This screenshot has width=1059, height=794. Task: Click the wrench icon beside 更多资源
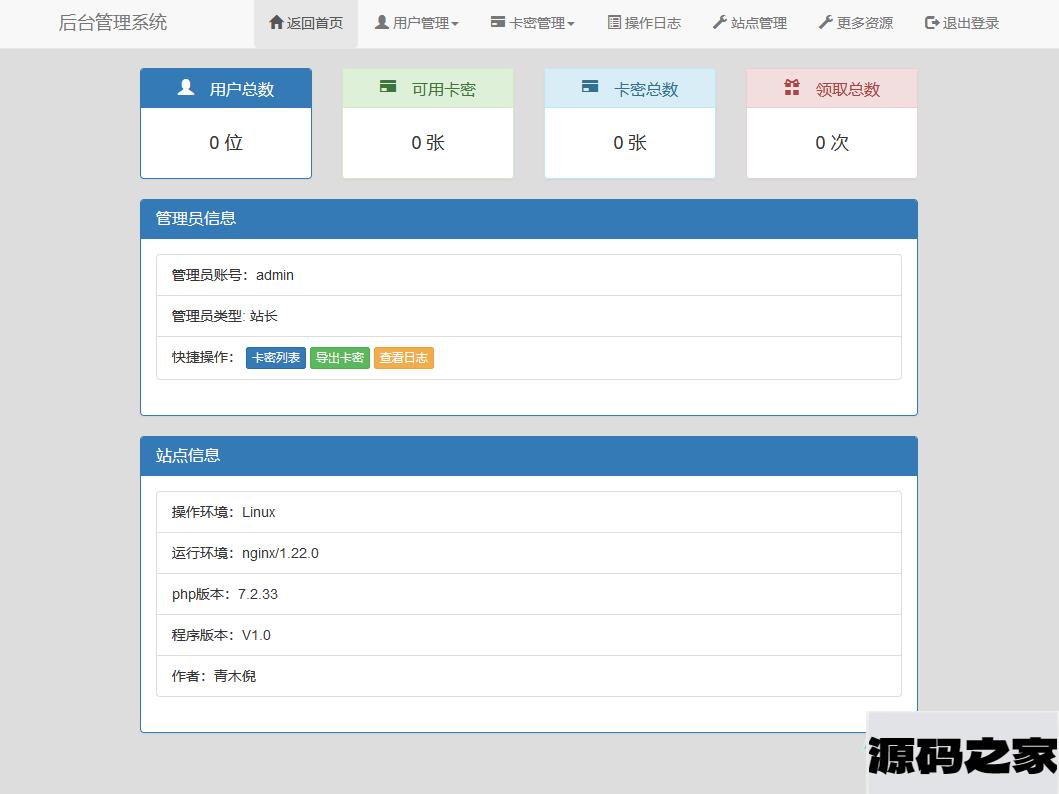point(826,22)
